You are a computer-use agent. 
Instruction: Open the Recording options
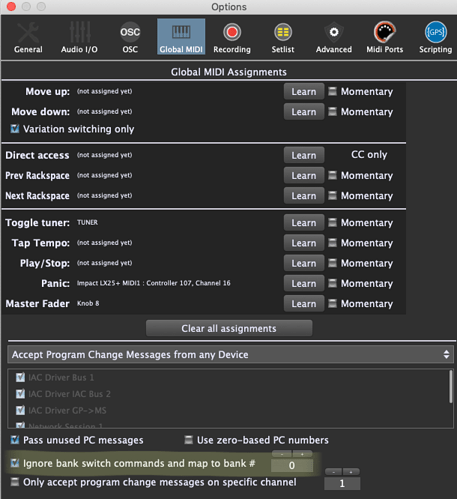pos(232,37)
